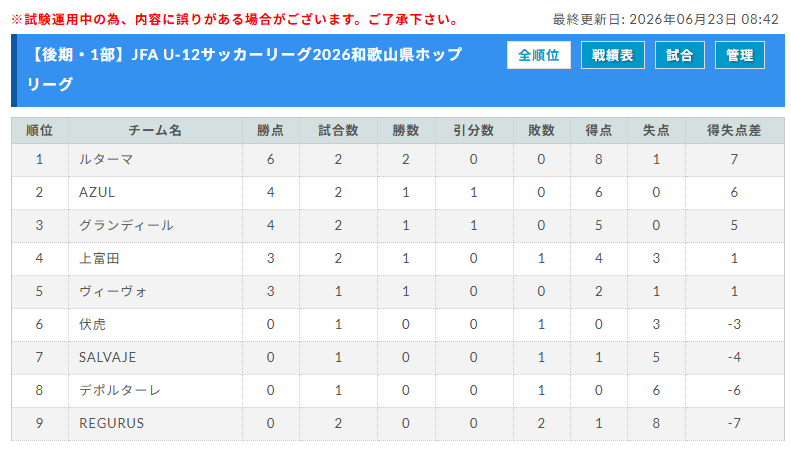Switch to the 戦績表 tab
The height and width of the screenshot is (450, 791).
[612, 55]
